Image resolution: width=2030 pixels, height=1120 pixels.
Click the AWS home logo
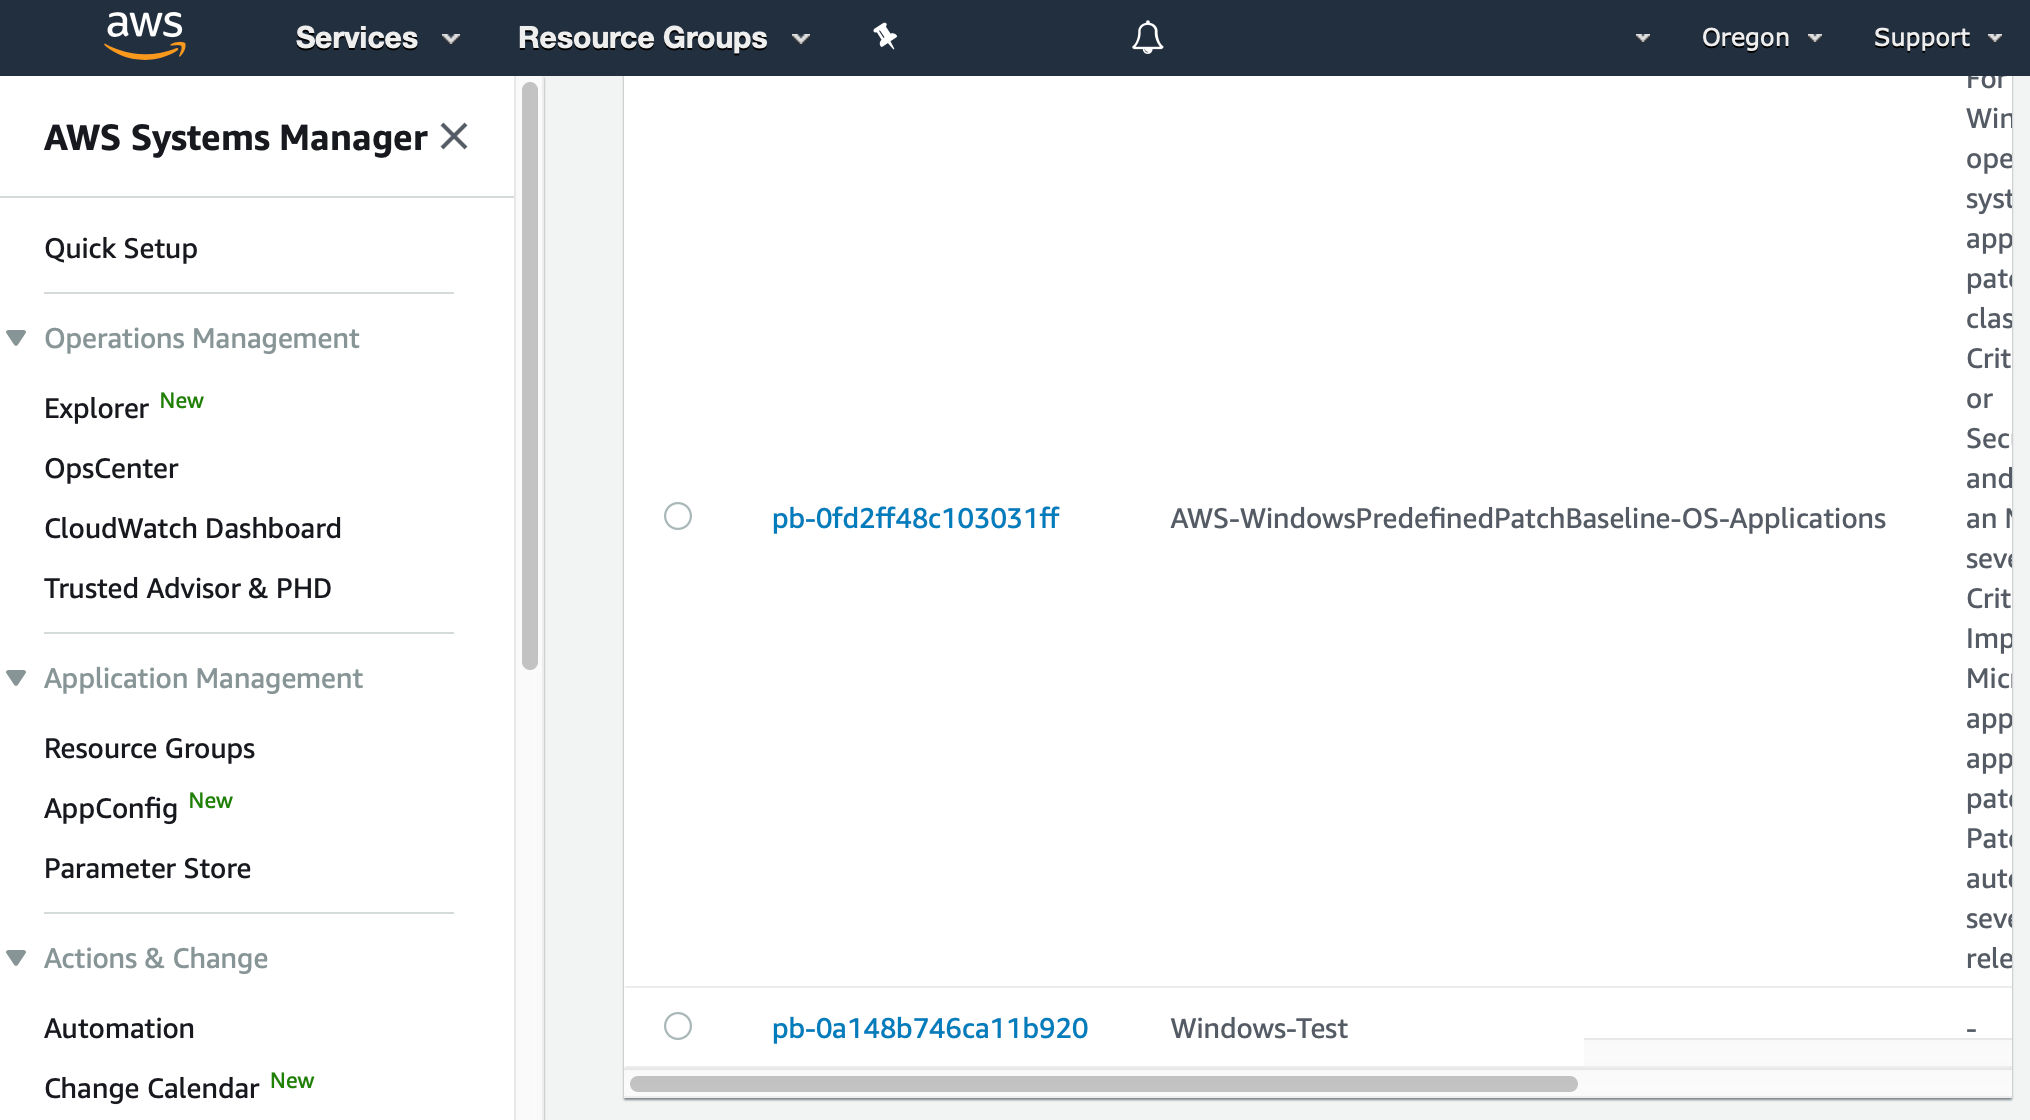pos(143,36)
